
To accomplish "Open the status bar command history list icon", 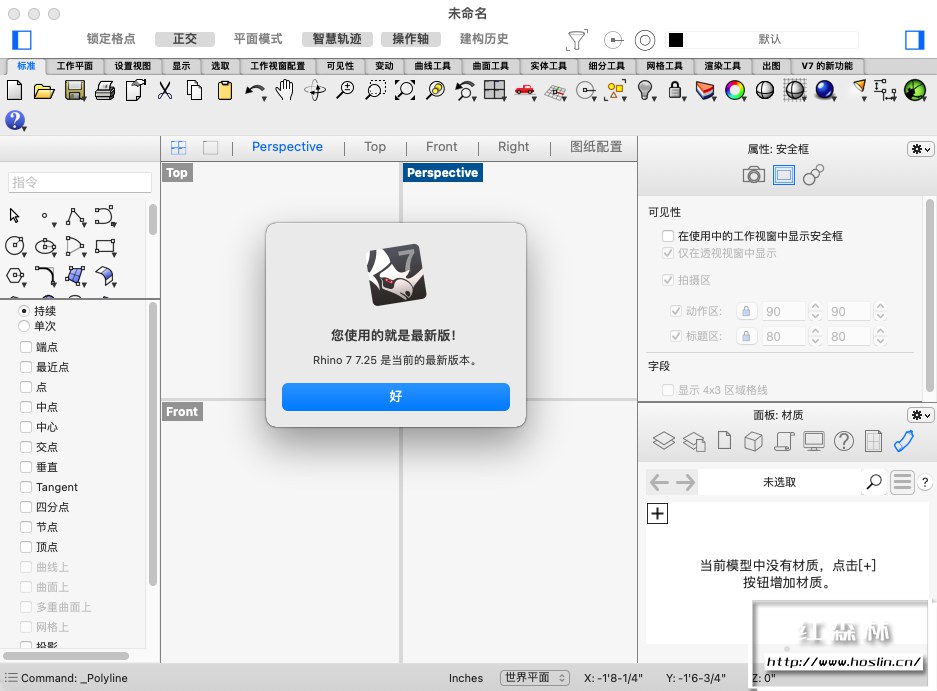I will 11,678.
